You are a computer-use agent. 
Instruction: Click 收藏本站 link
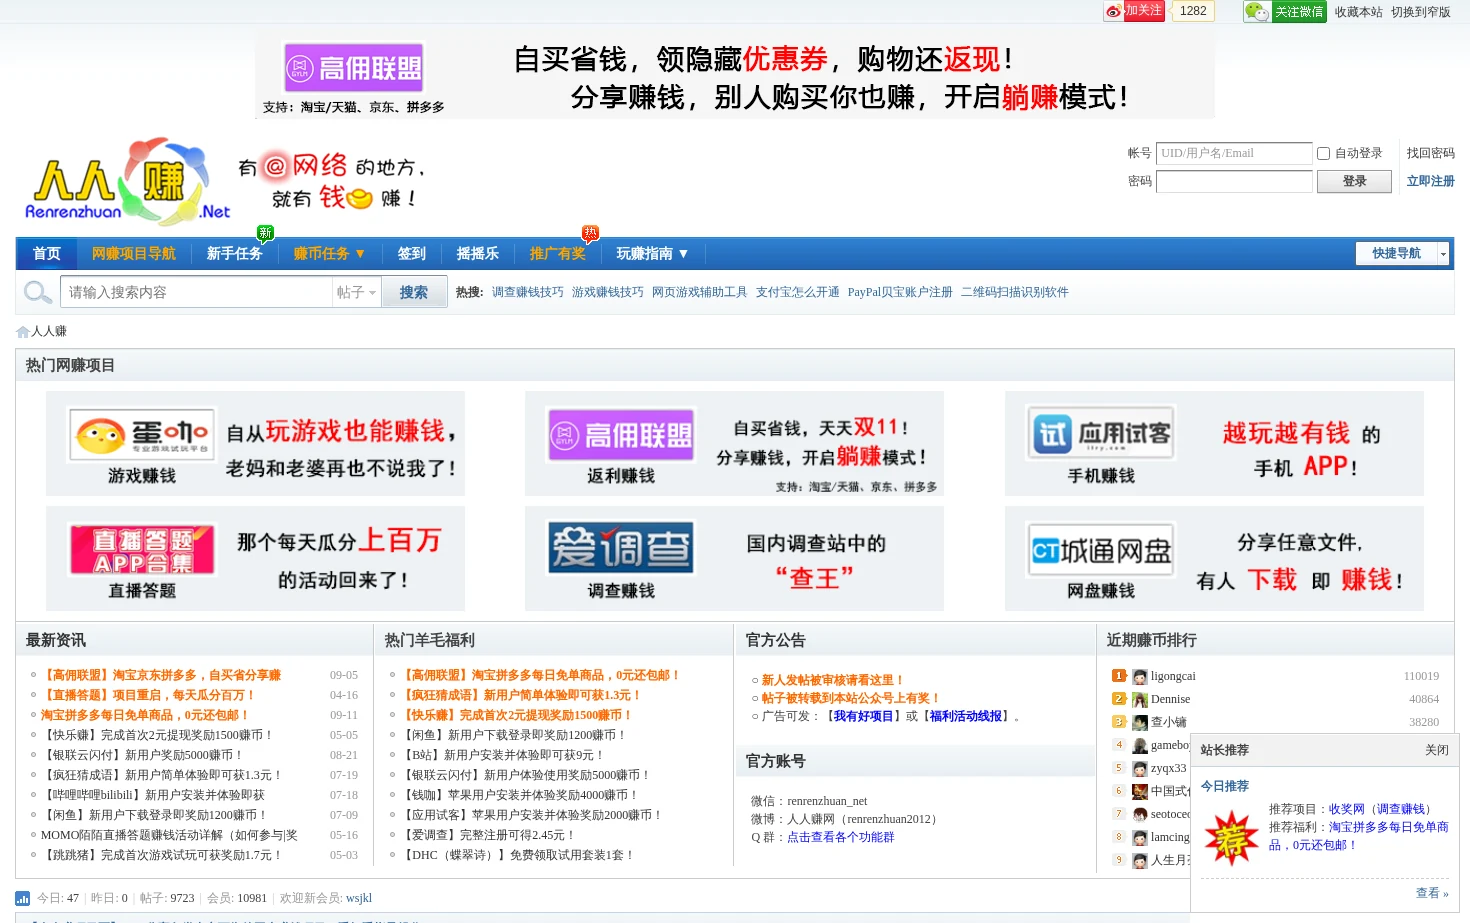point(1358,12)
